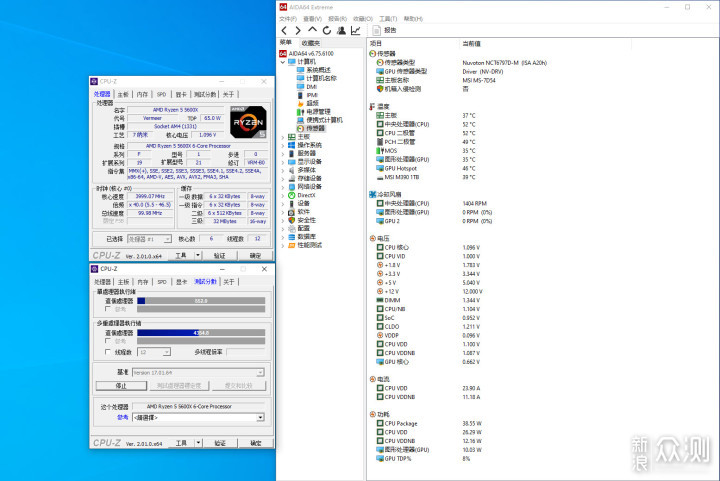Switch to the 收藏夹 tab in AIDA64
Screen dimensions: 720x481
311,43
